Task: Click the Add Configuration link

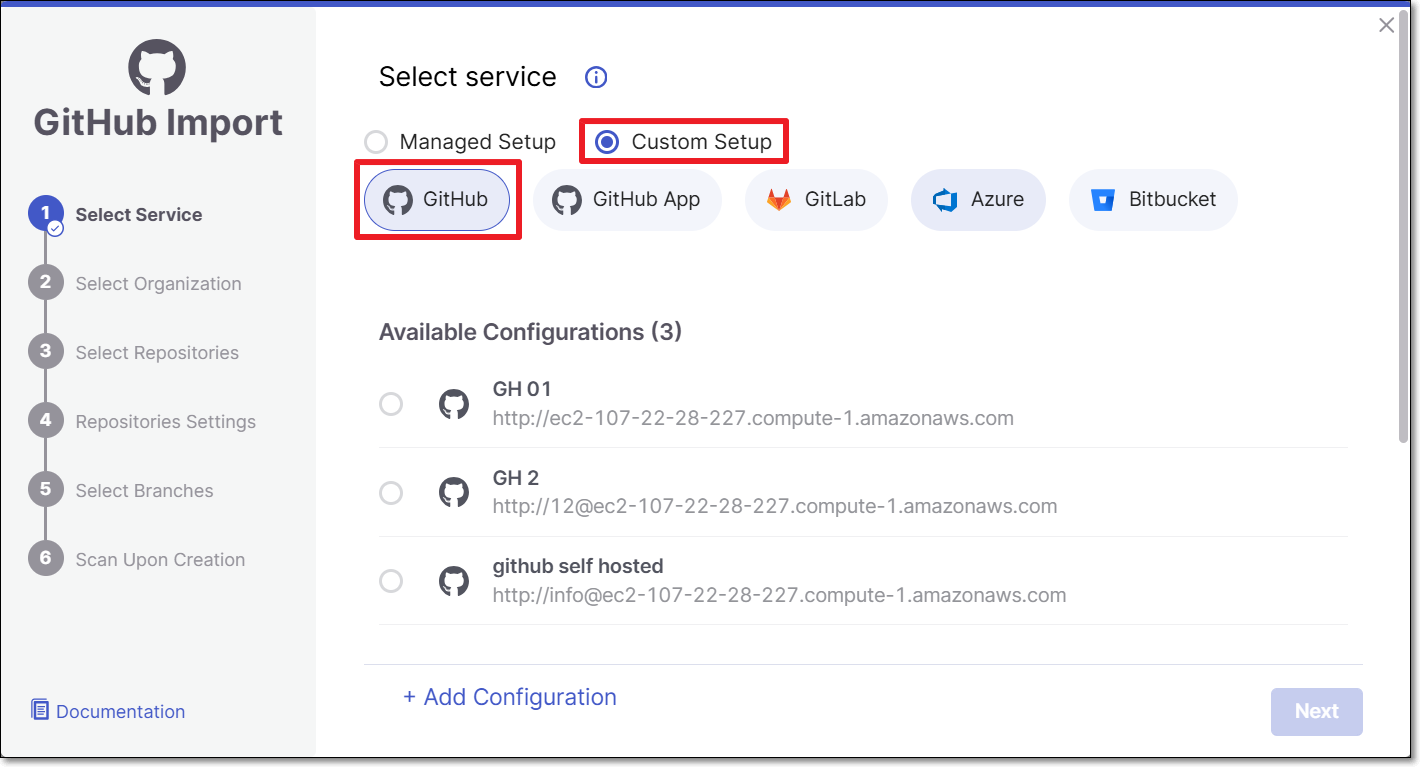Action: coord(510,697)
